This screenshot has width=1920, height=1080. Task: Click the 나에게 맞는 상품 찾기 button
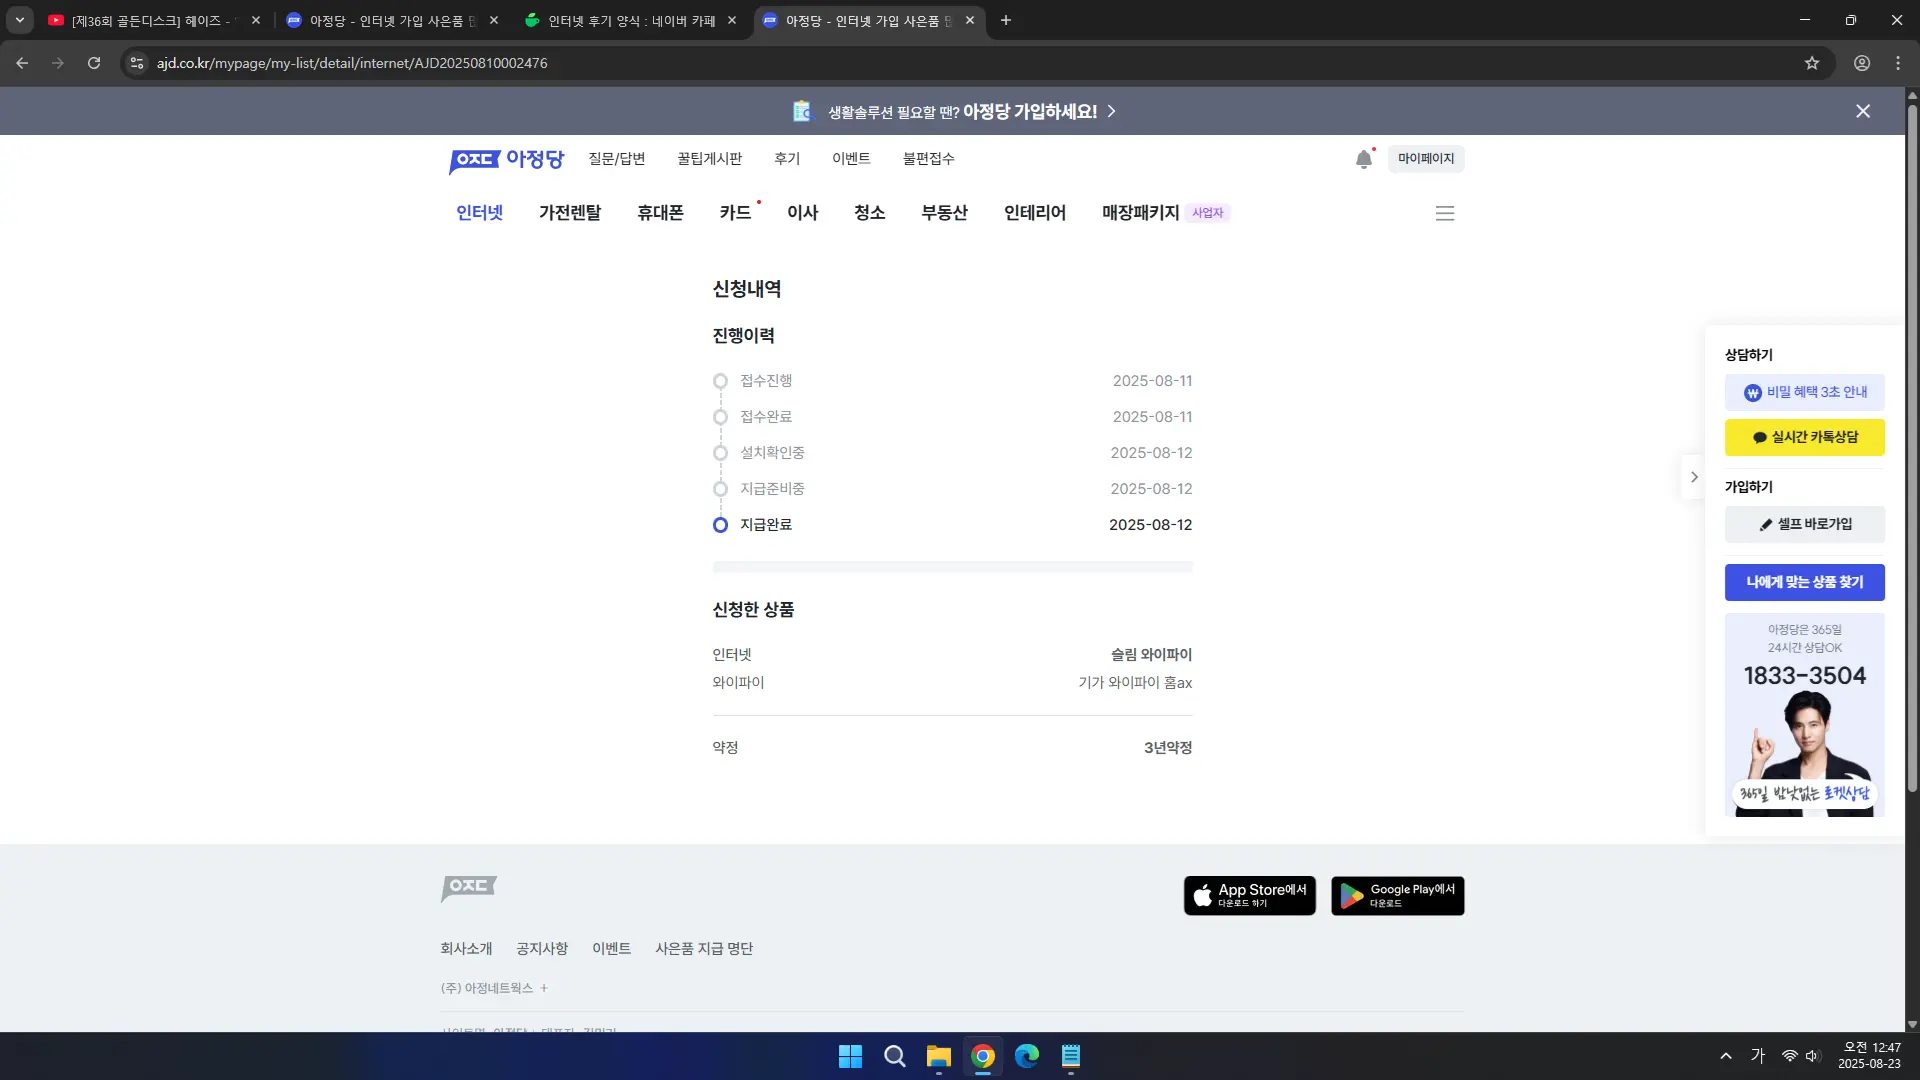coord(1804,582)
